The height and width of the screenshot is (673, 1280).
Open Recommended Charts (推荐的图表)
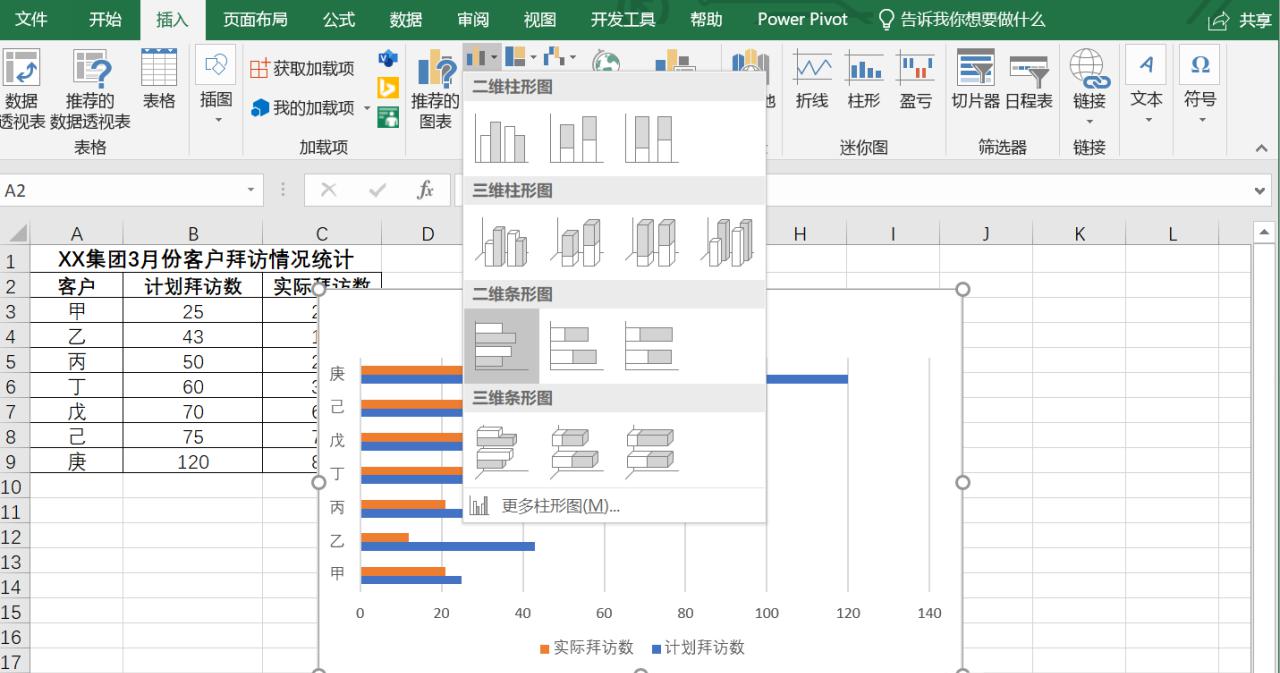pyautogui.click(x=436, y=89)
